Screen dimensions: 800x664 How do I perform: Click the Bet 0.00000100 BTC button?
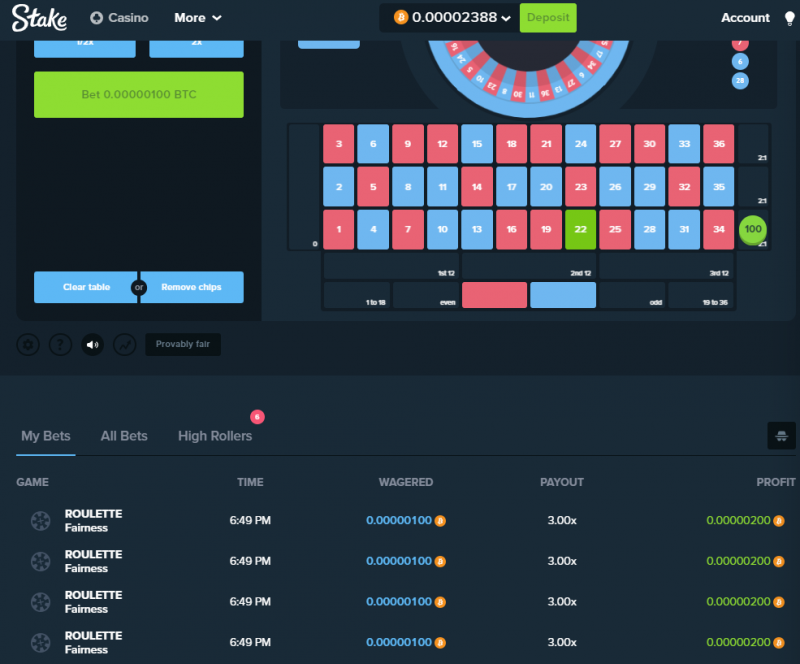click(x=139, y=94)
